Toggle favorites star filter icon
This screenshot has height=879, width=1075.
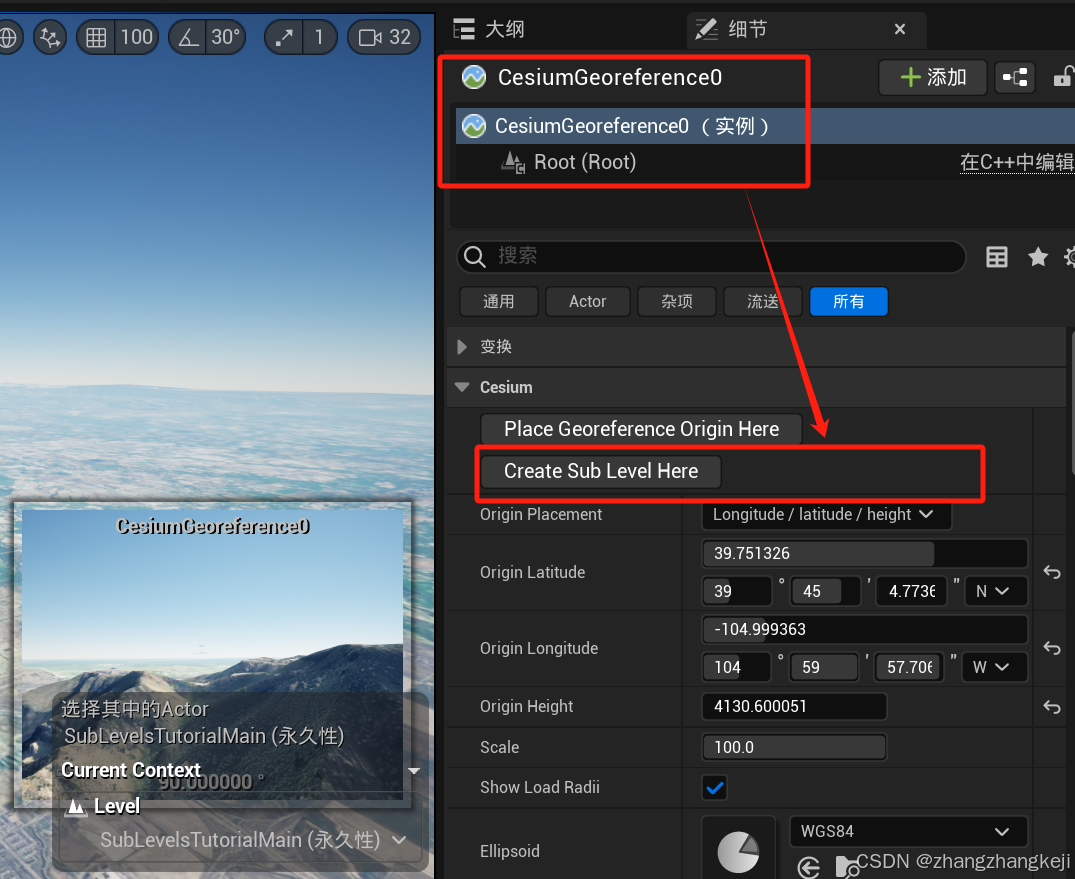pos(1038,257)
